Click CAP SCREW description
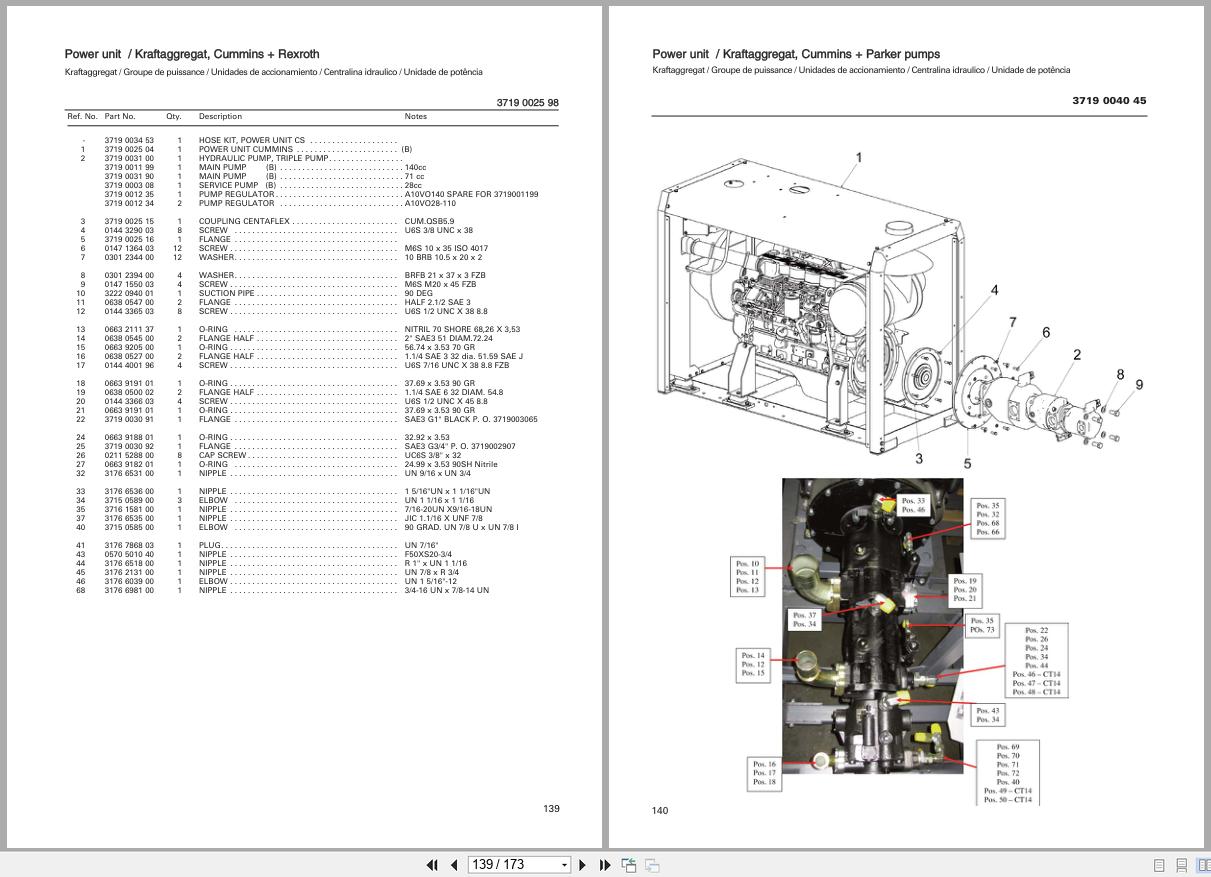 pyautogui.click(x=222, y=455)
